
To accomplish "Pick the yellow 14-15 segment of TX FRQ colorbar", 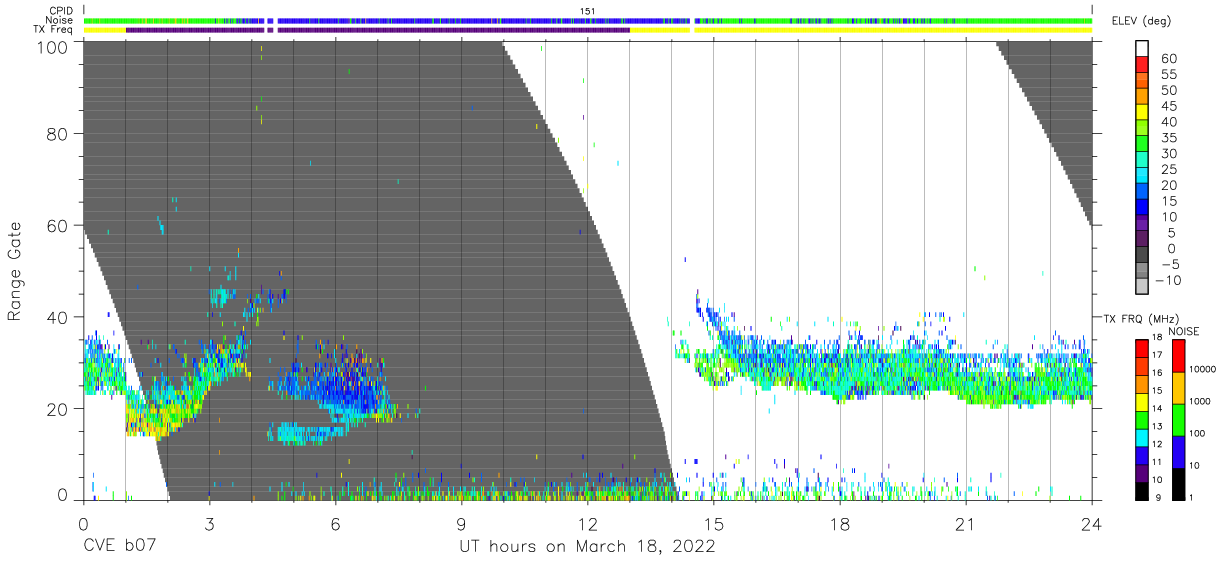I will click(x=1144, y=401).
